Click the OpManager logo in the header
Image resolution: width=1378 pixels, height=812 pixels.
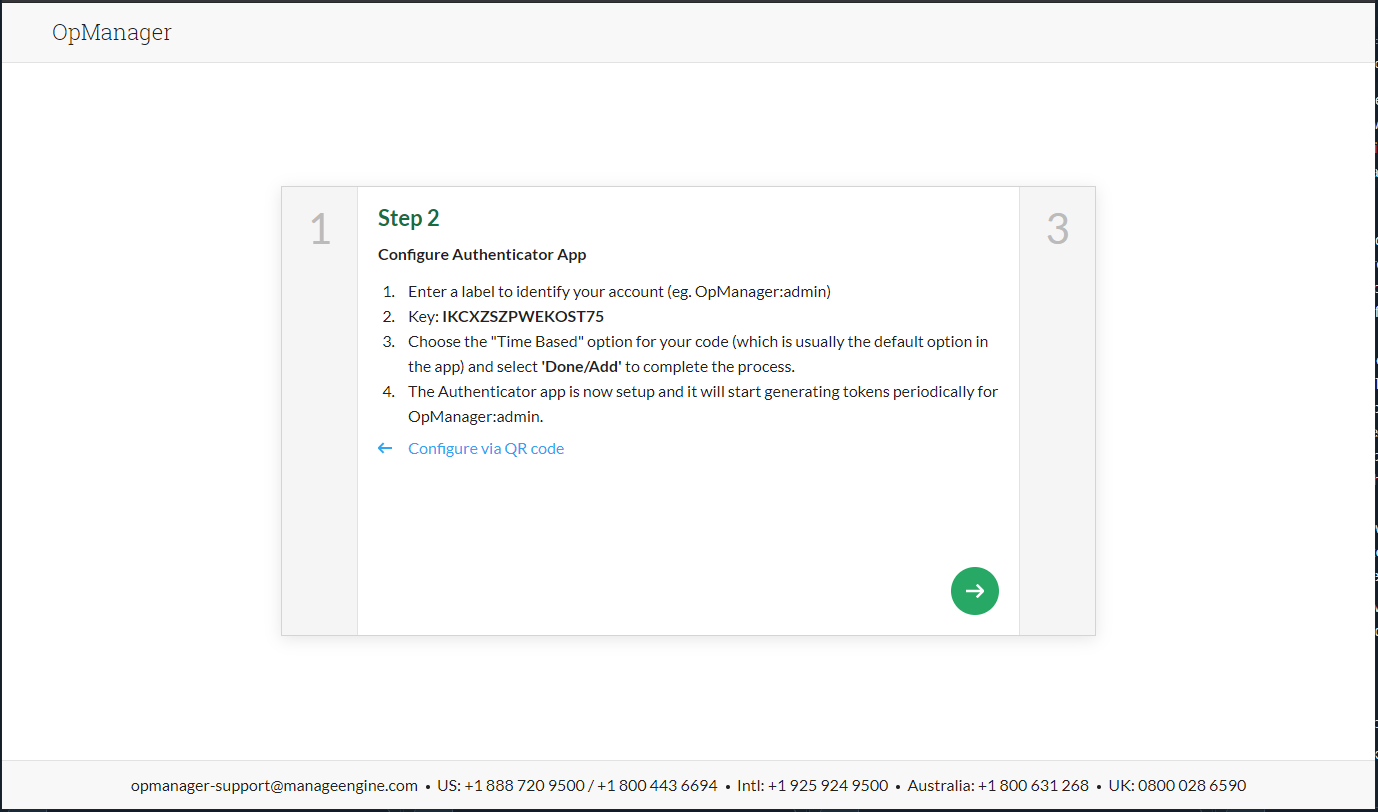(112, 32)
